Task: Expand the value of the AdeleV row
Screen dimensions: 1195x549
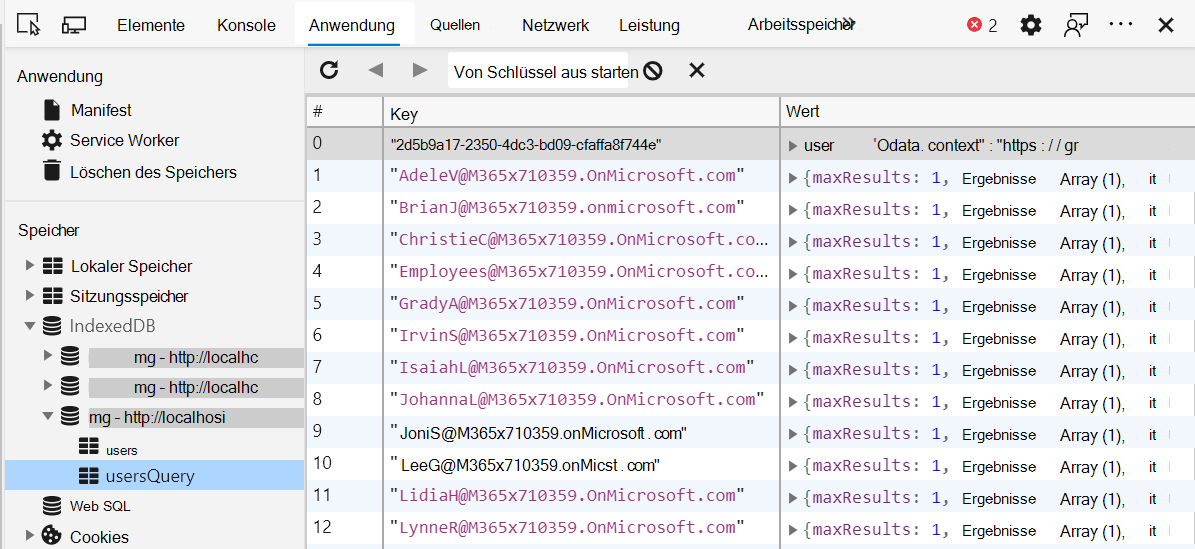Action: tap(793, 178)
